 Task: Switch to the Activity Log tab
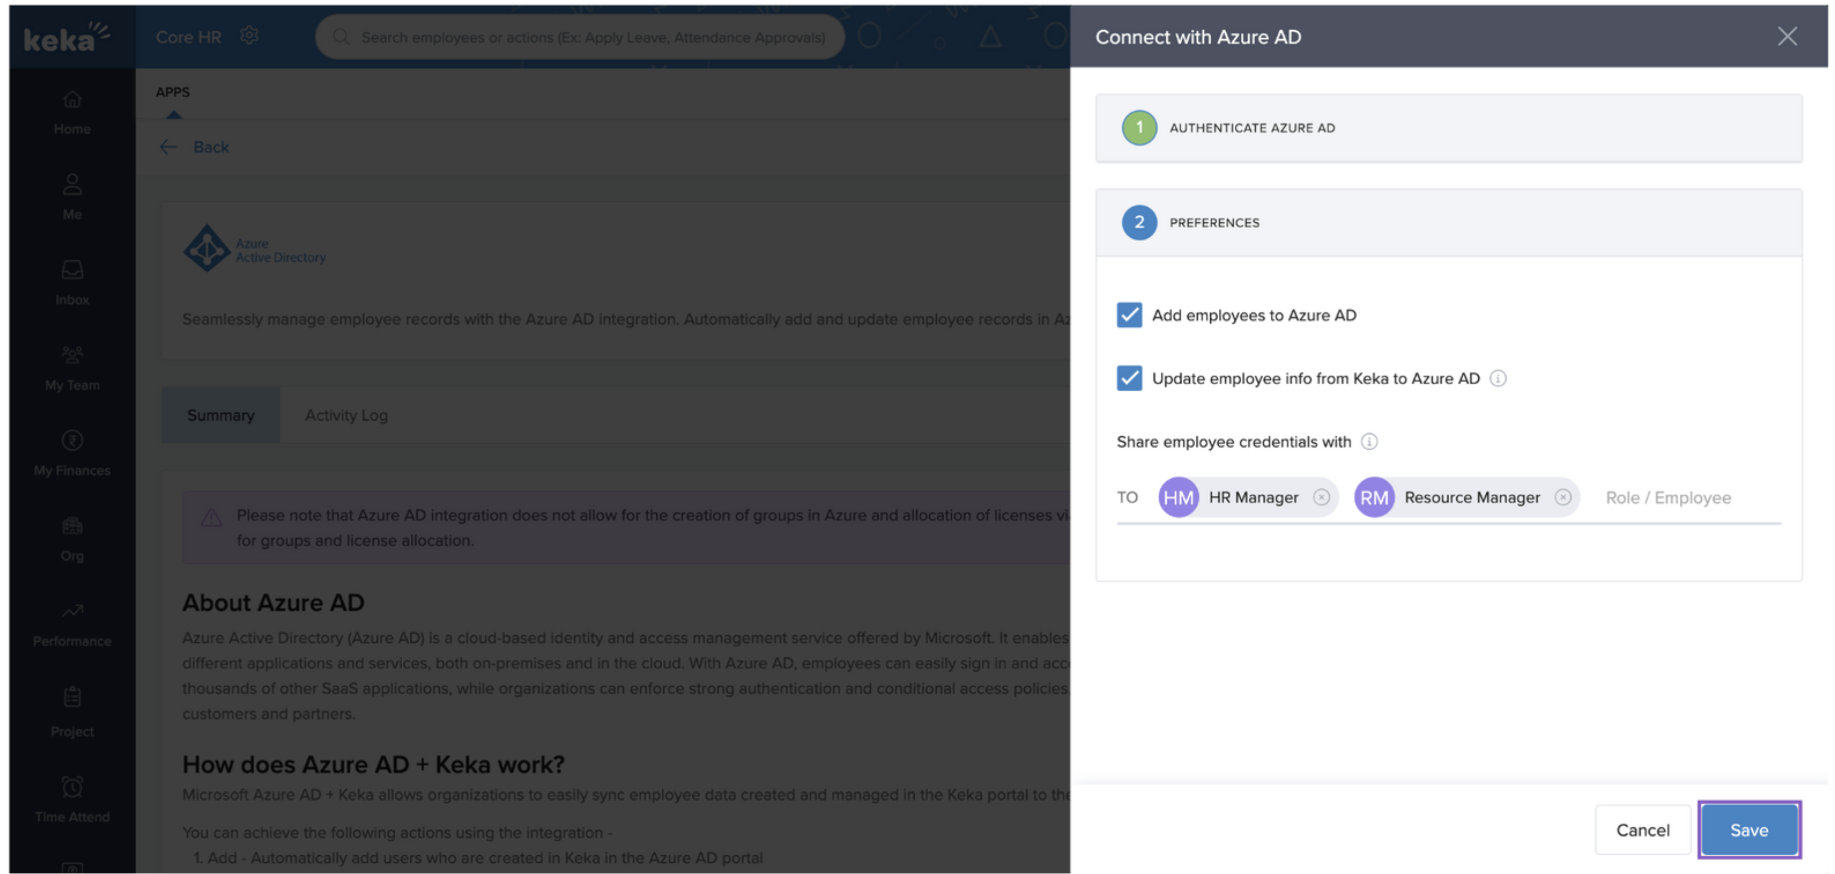point(346,415)
